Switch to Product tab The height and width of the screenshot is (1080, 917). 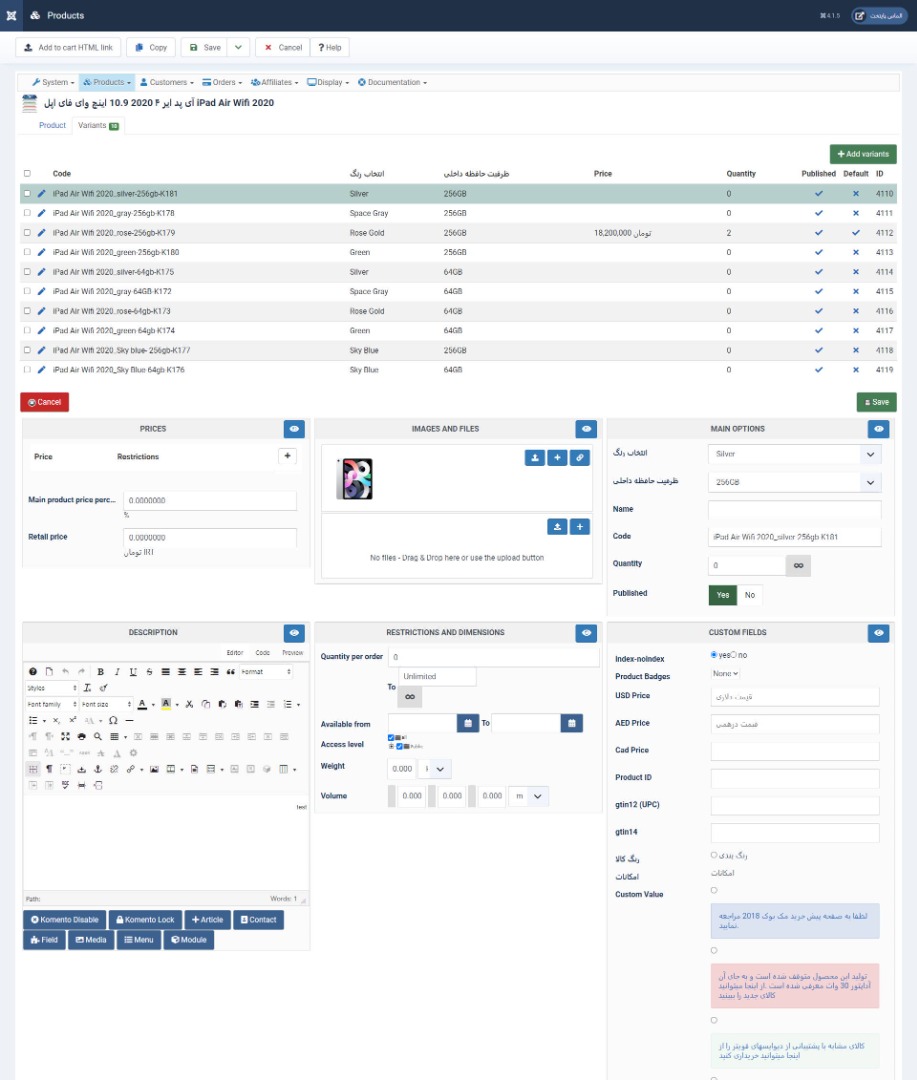52,125
